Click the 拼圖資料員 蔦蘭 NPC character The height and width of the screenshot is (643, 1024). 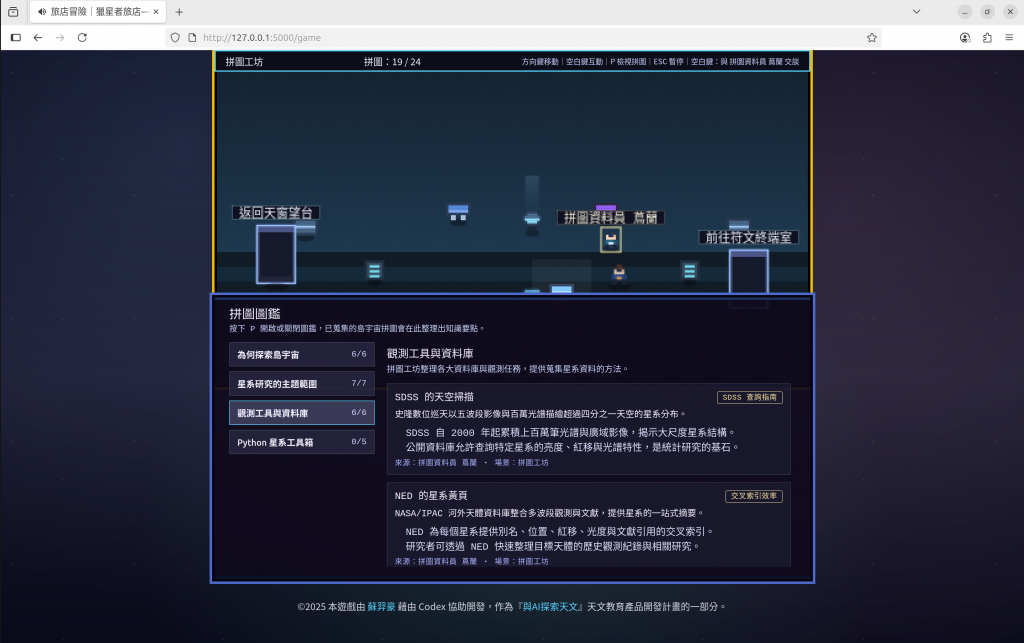click(611, 240)
